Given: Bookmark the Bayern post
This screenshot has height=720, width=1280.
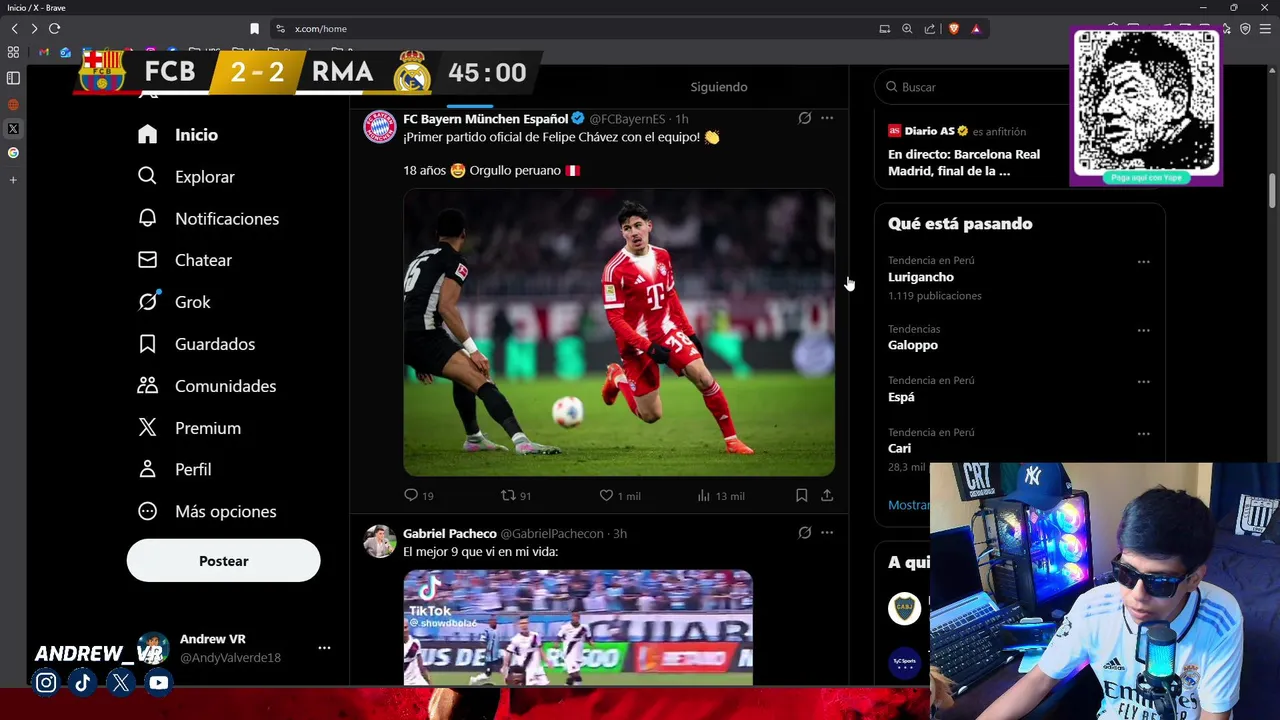Looking at the screenshot, I should [x=801, y=495].
